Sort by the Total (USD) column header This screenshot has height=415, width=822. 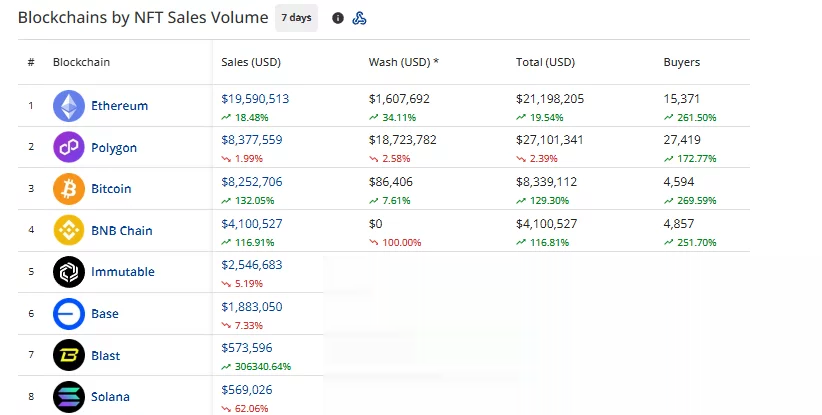point(545,62)
